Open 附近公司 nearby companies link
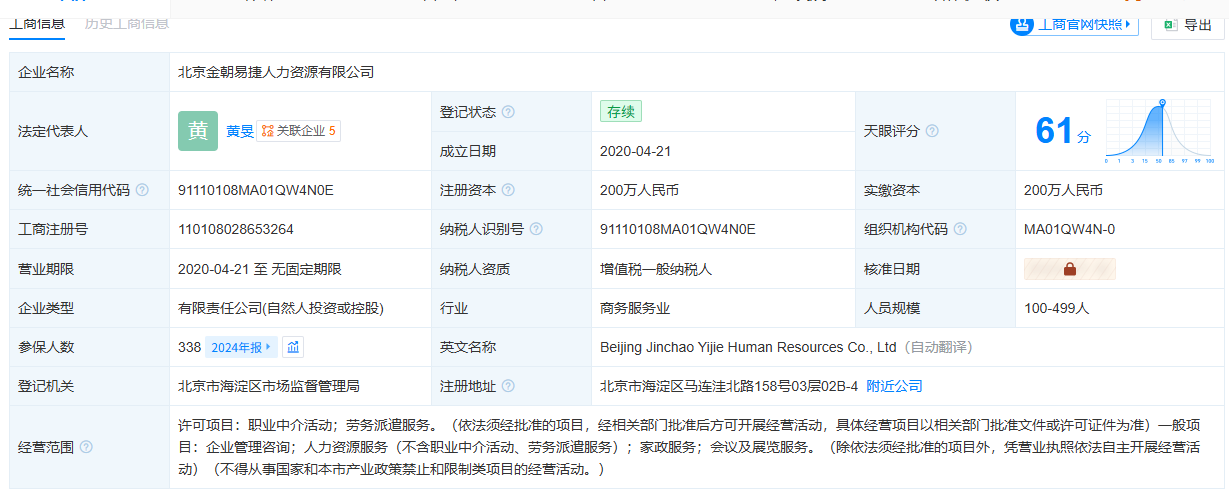 pos(894,386)
